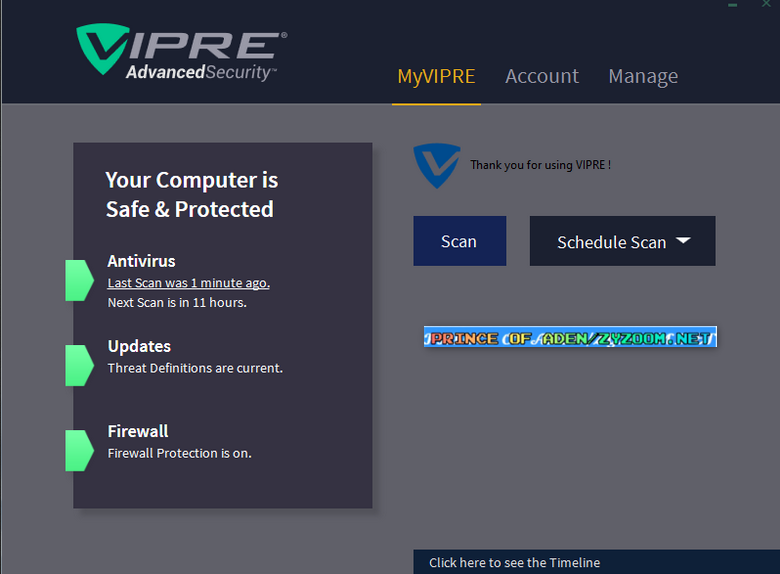Click 'Firewall Protection is on.' text
Image resolution: width=780 pixels, height=574 pixels.
click(180, 453)
